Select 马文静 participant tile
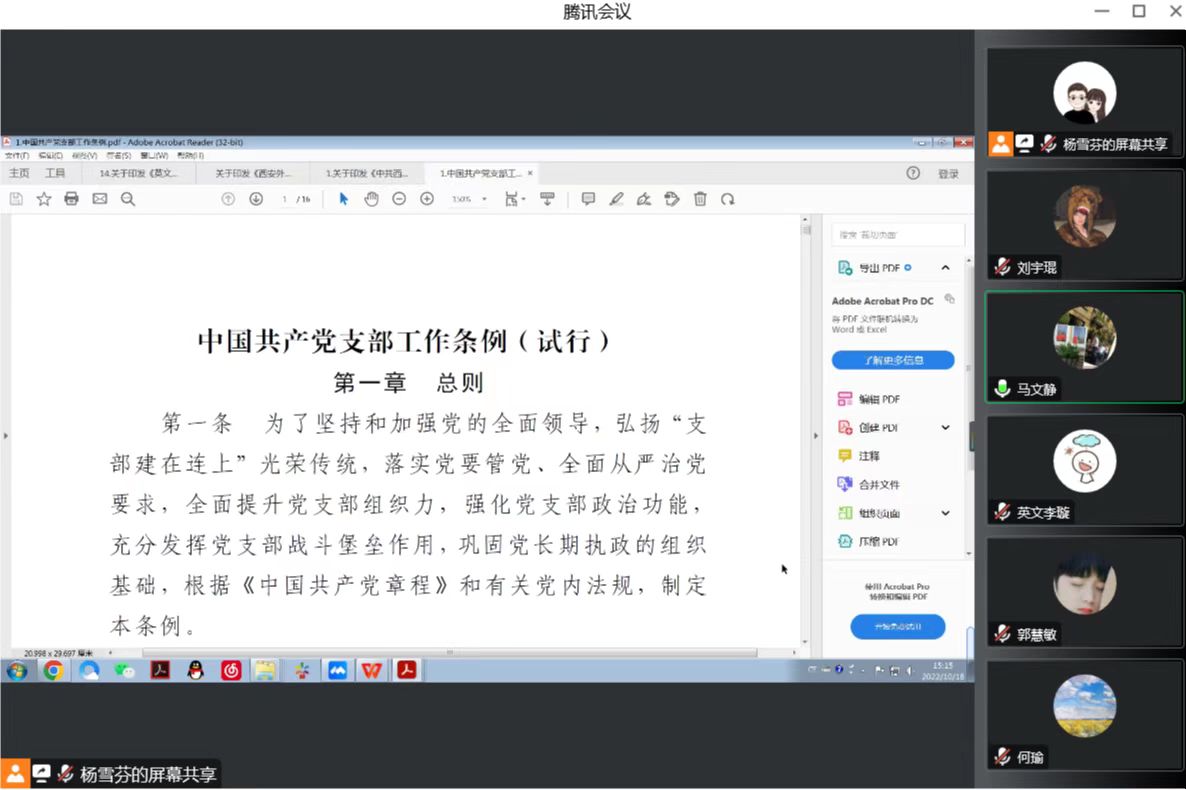1186x790 pixels. (x=1084, y=346)
